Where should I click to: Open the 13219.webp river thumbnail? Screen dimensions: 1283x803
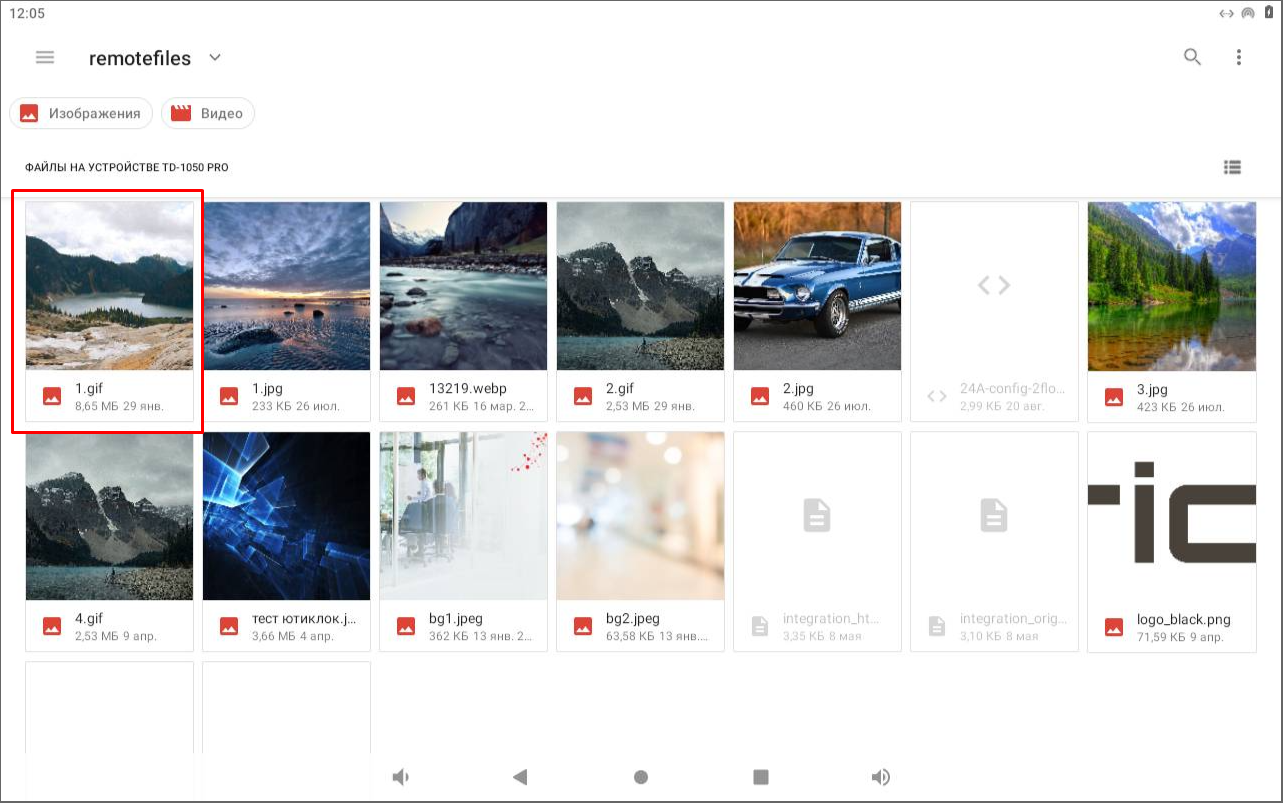464,286
